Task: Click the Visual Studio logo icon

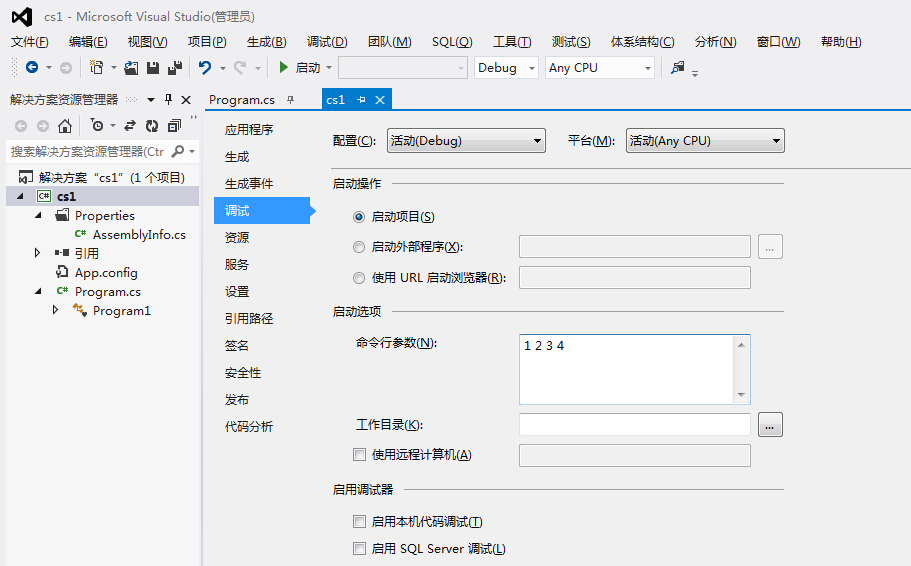Action: coord(22,17)
